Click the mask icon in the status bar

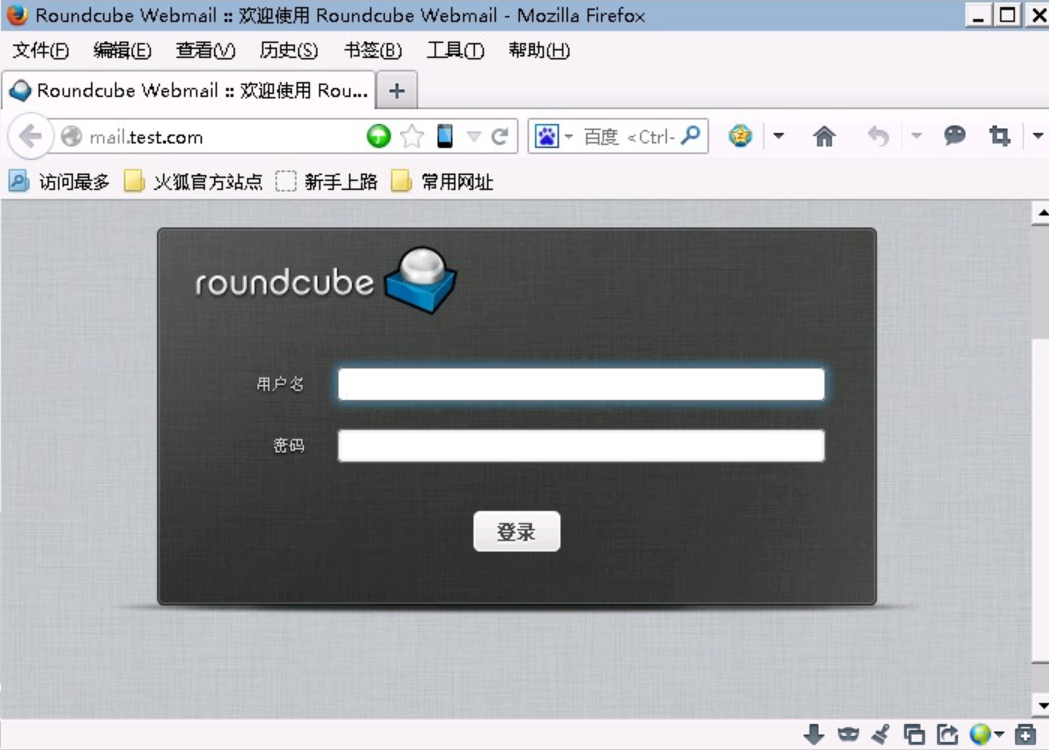click(x=848, y=734)
